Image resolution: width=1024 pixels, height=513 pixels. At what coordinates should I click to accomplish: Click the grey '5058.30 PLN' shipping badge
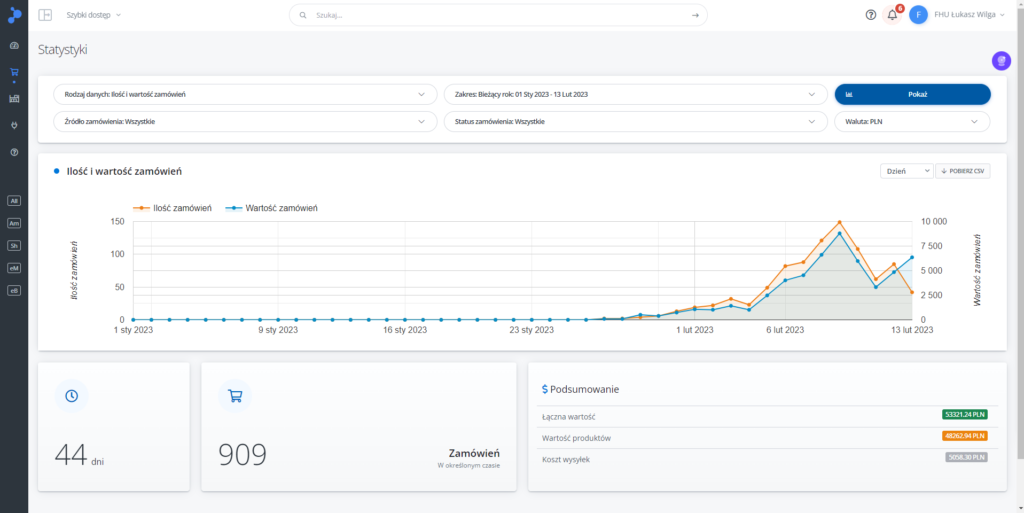[967, 458]
